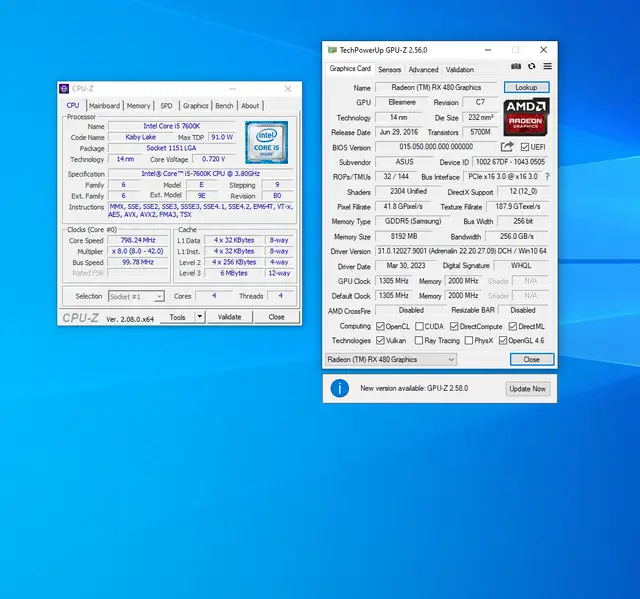Click the Max TDP value 91.0 W
This screenshot has width=640, height=599.
pyautogui.click(x=222, y=137)
